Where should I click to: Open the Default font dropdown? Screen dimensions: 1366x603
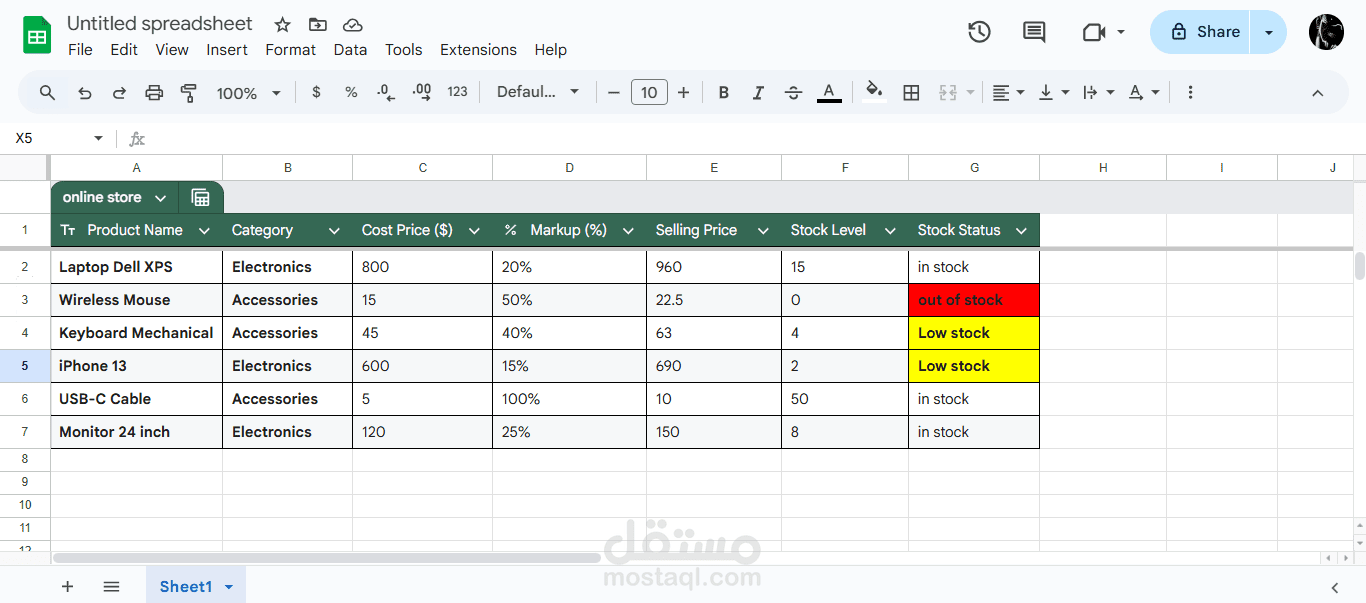click(538, 92)
